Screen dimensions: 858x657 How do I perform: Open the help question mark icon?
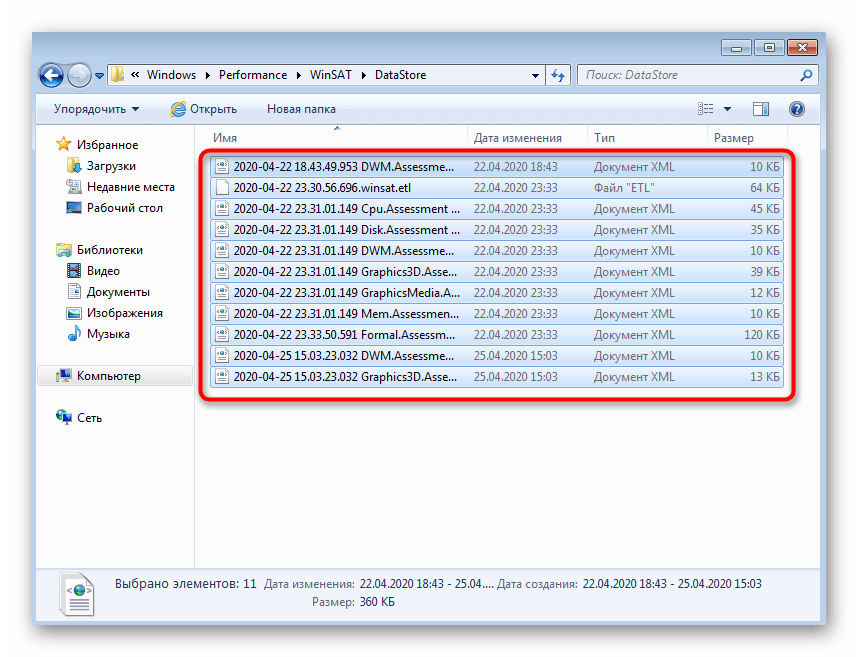click(797, 109)
